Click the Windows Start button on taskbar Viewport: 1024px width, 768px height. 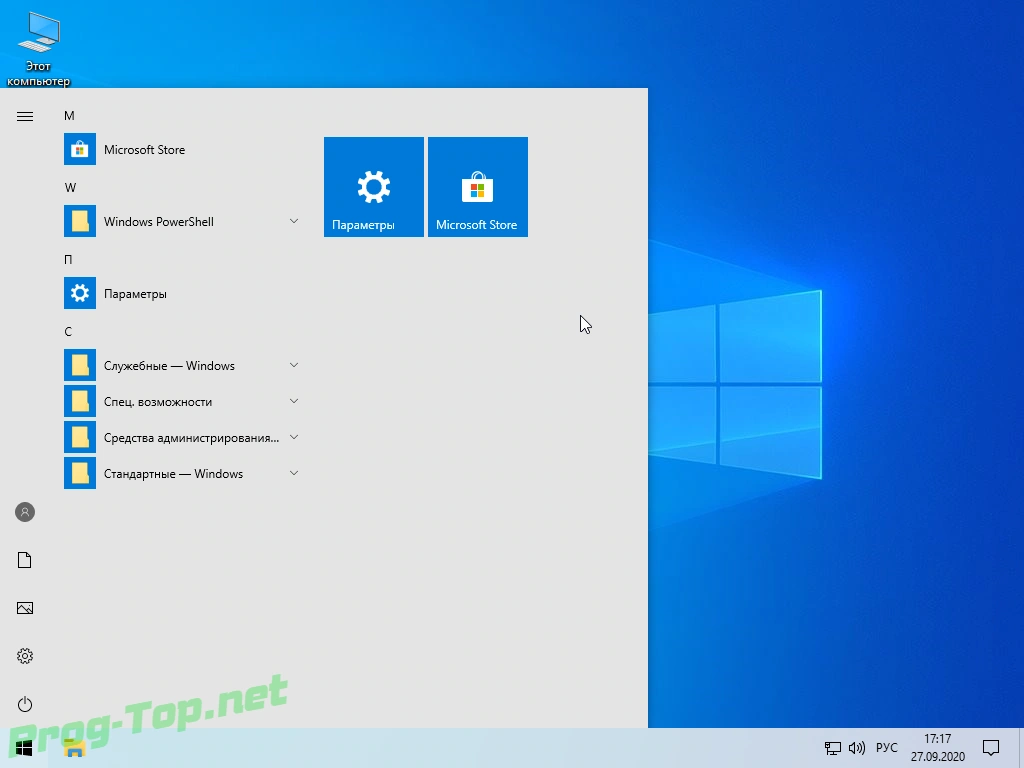(x=24, y=748)
